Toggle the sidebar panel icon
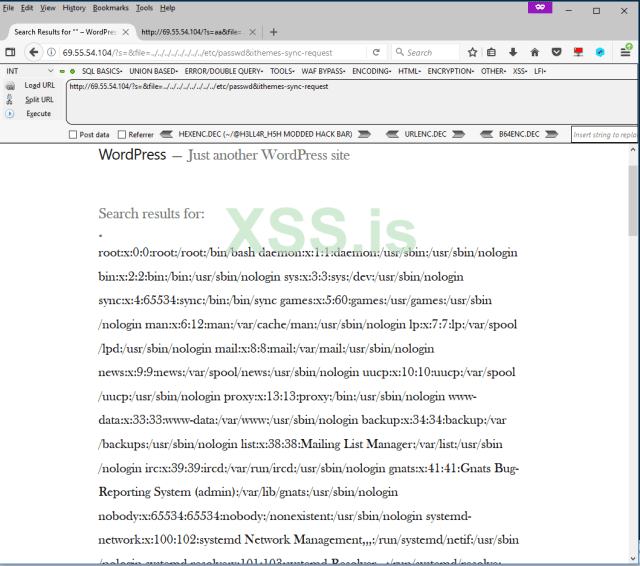 coord(10,52)
